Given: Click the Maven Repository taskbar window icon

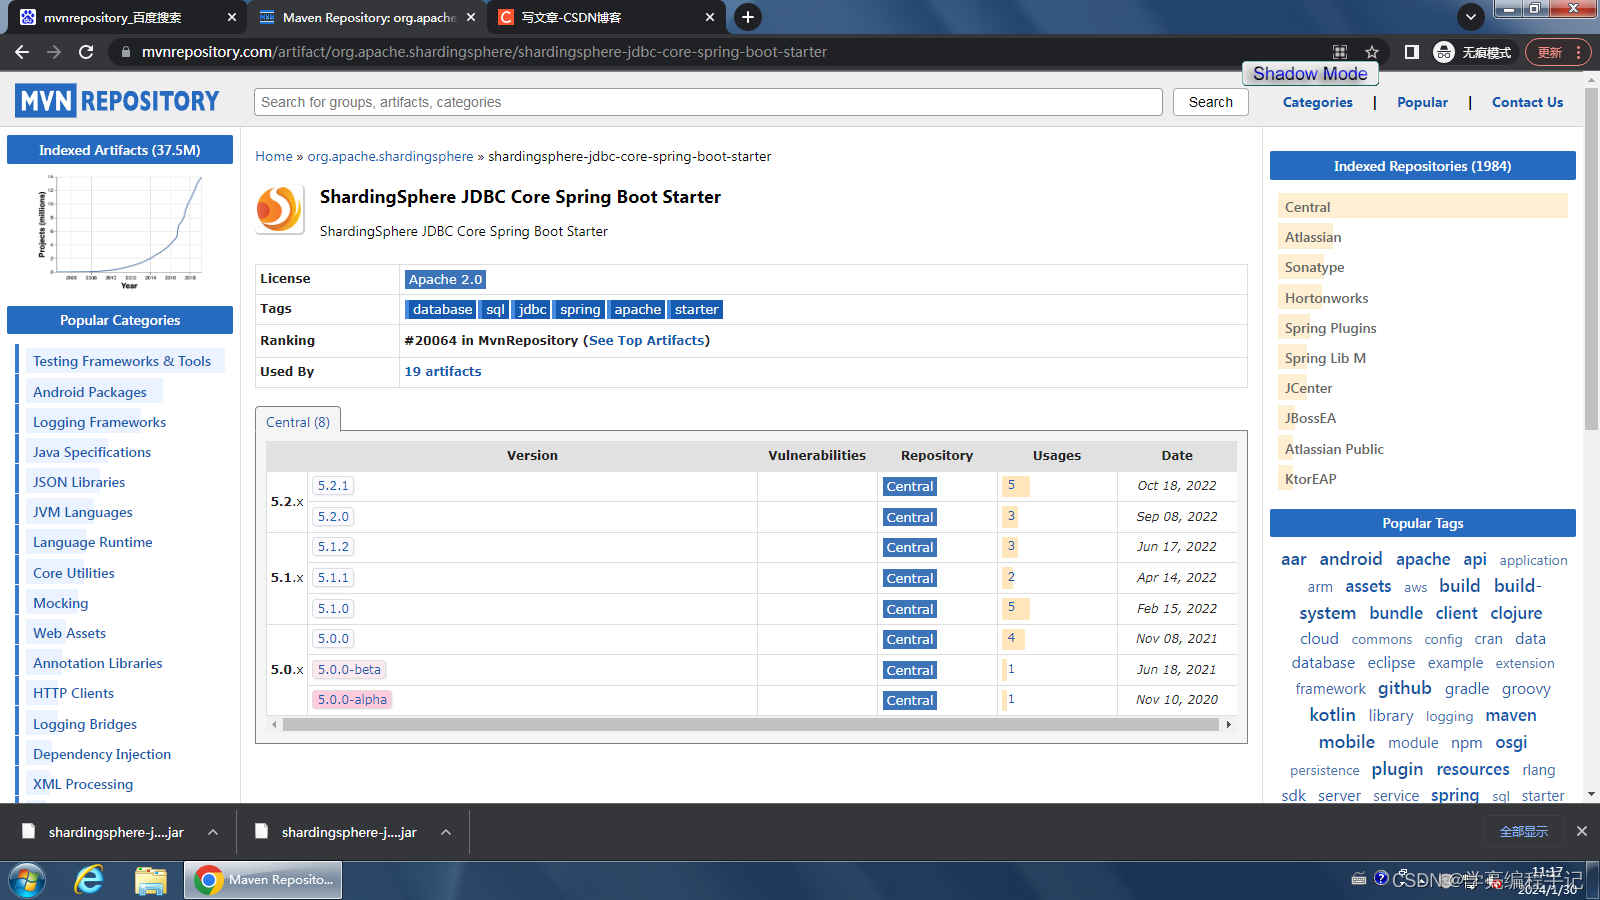Looking at the screenshot, I should [262, 879].
